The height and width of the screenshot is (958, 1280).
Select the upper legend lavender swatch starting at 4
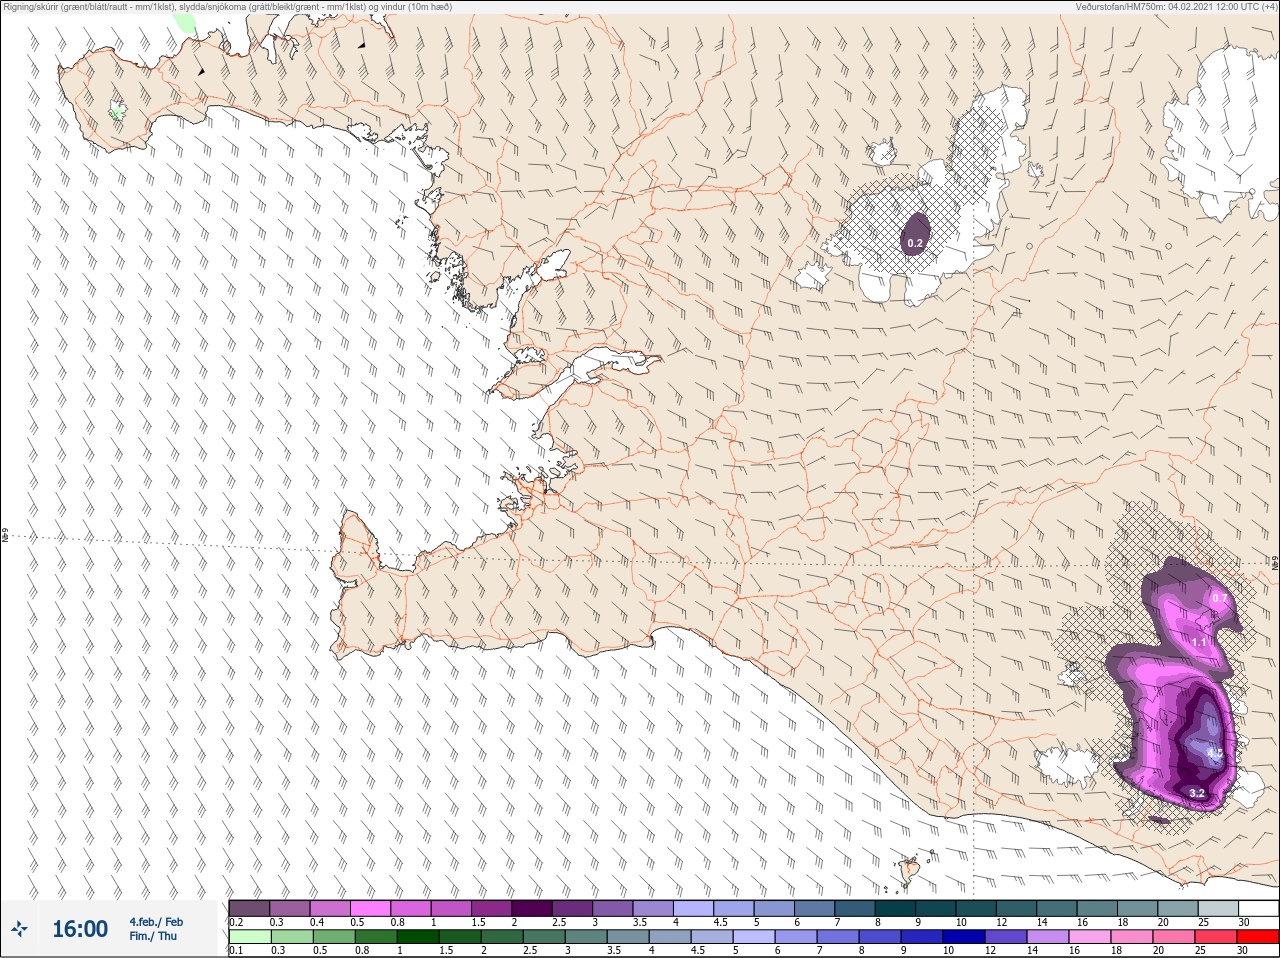pos(694,908)
